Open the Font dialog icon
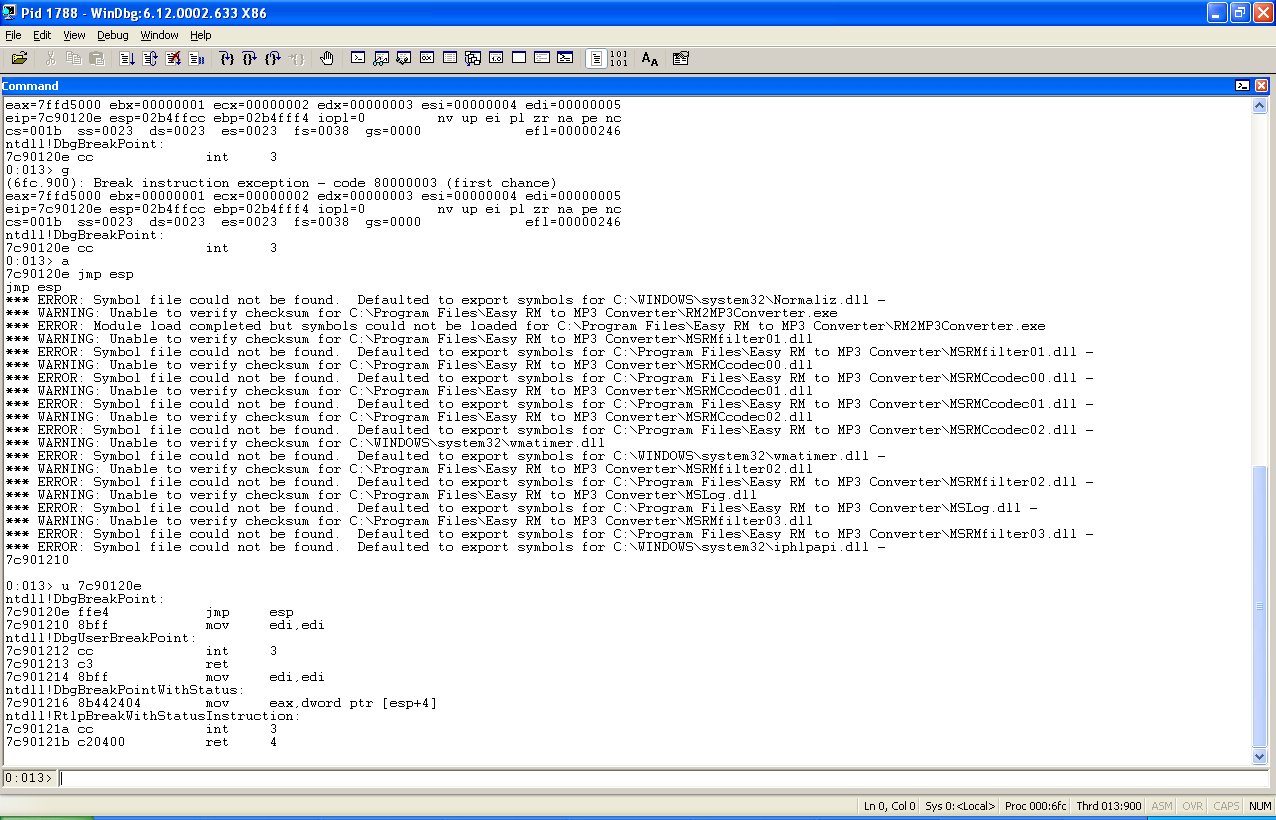 point(650,59)
